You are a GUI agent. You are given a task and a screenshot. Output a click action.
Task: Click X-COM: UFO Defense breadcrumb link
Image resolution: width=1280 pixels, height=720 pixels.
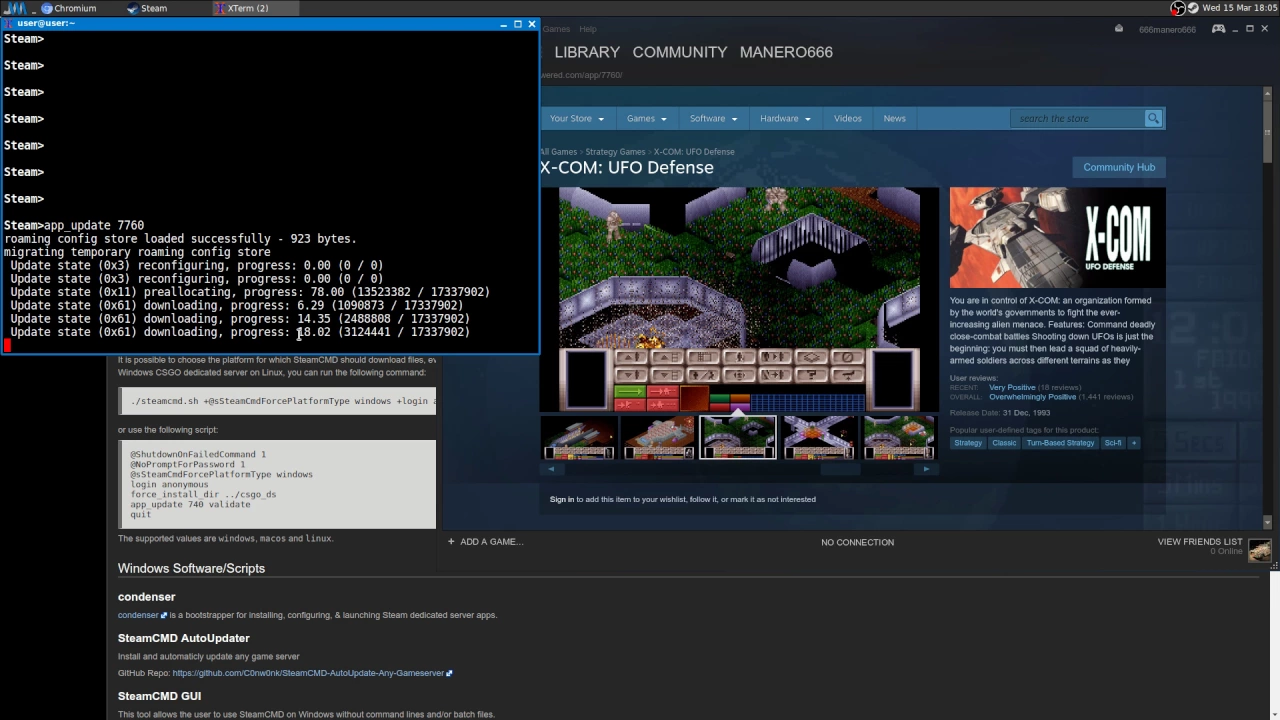pos(694,152)
